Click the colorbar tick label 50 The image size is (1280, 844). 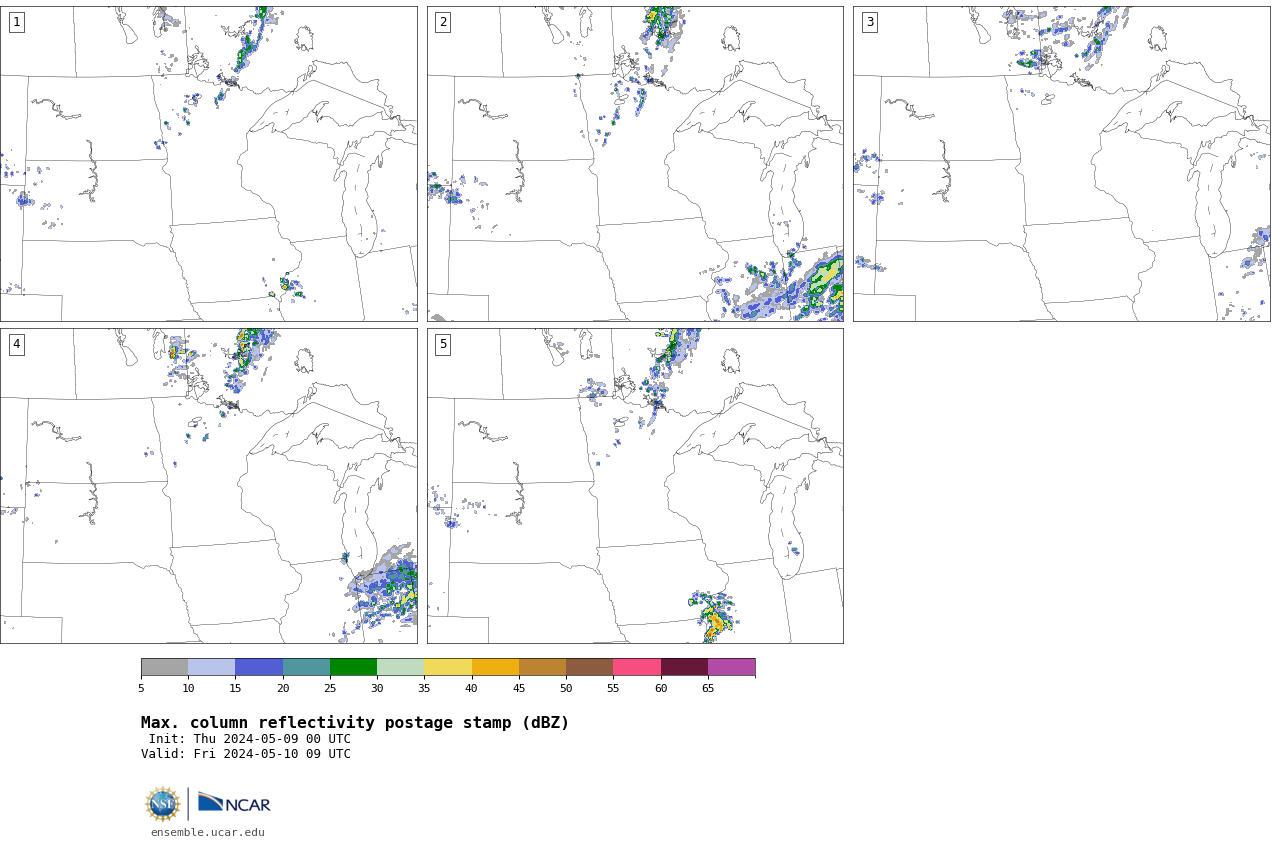pos(566,688)
